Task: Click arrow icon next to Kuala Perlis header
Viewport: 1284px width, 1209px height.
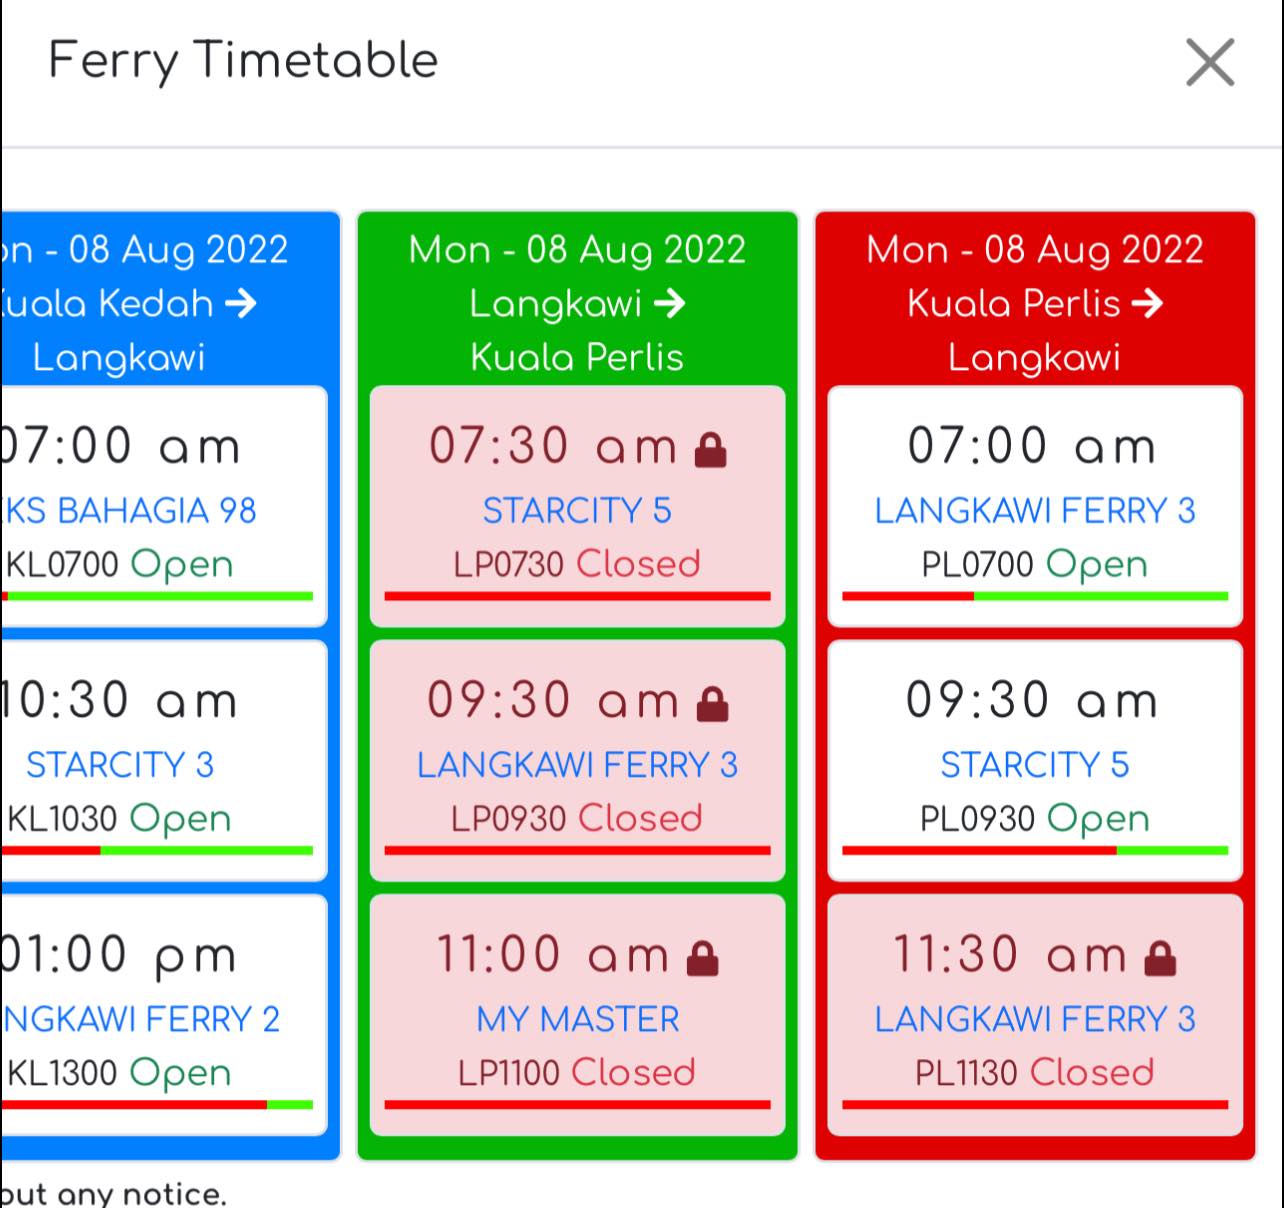Action: click(1147, 302)
